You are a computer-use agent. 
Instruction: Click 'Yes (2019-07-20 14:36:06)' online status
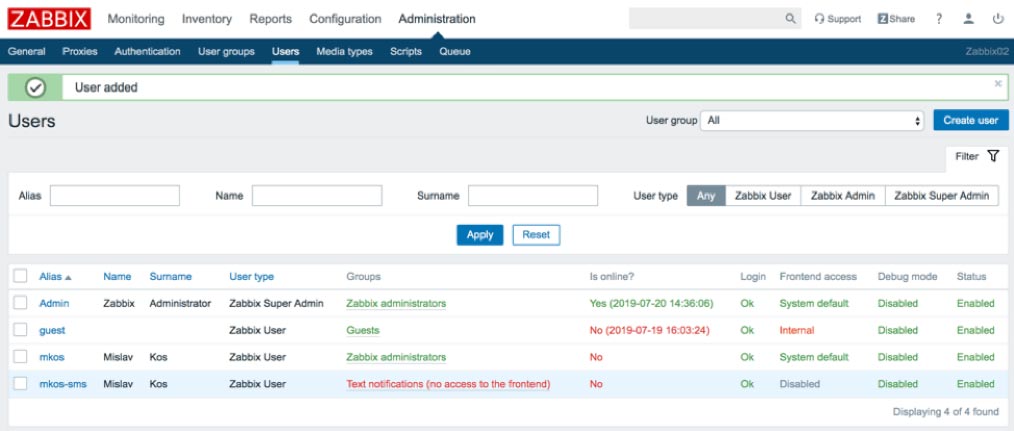(x=650, y=303)
